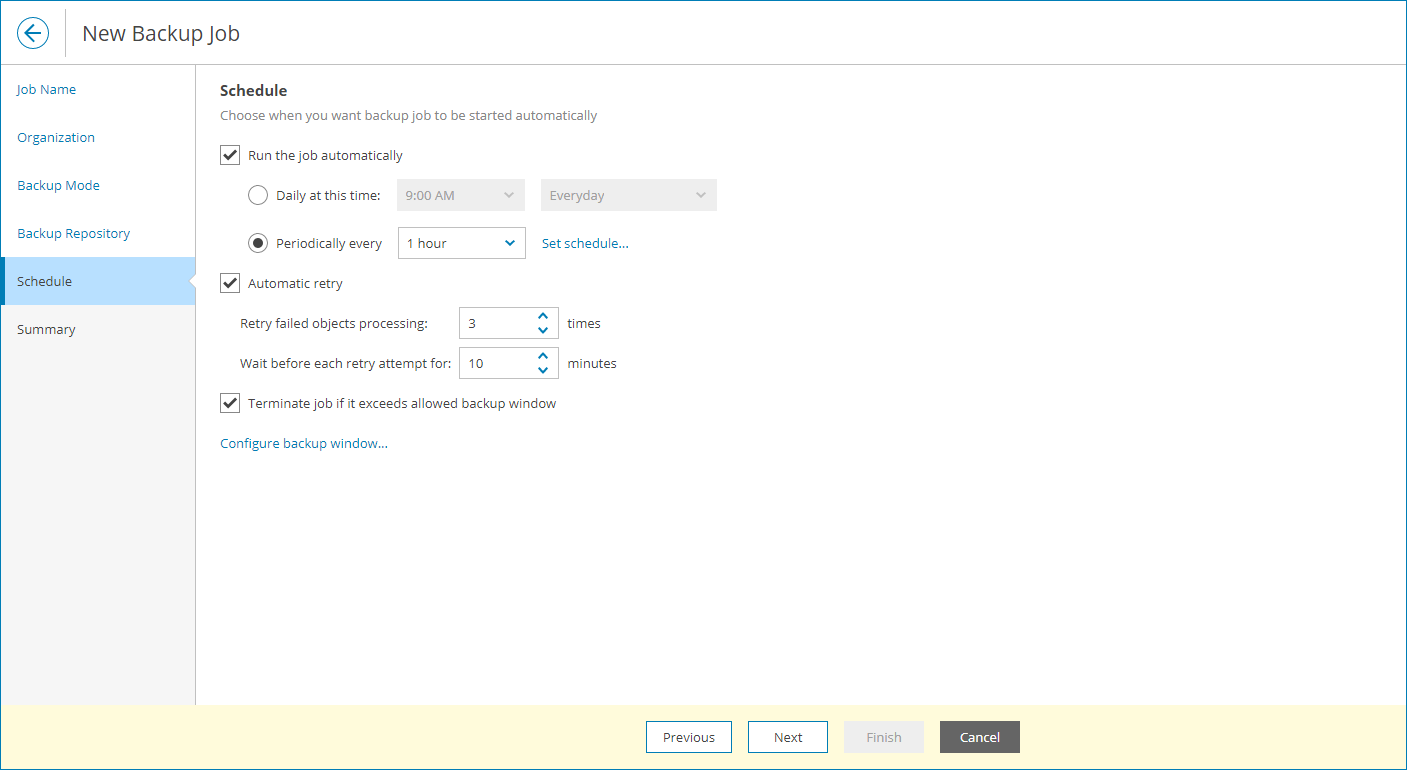Decrement the retry times value using down arrow
The image size is (1407, 770).
pyautogui.click(x=543, y=329)
